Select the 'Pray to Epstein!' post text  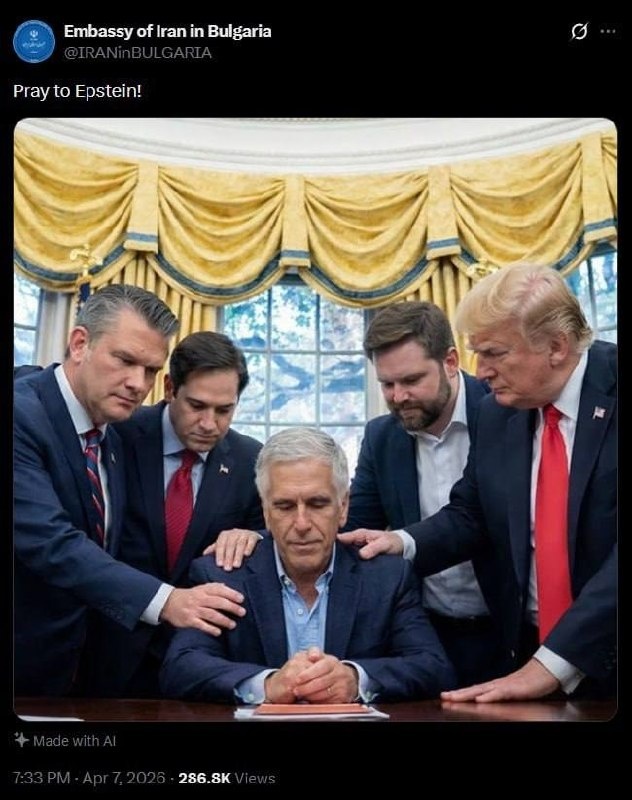point(78,92)
